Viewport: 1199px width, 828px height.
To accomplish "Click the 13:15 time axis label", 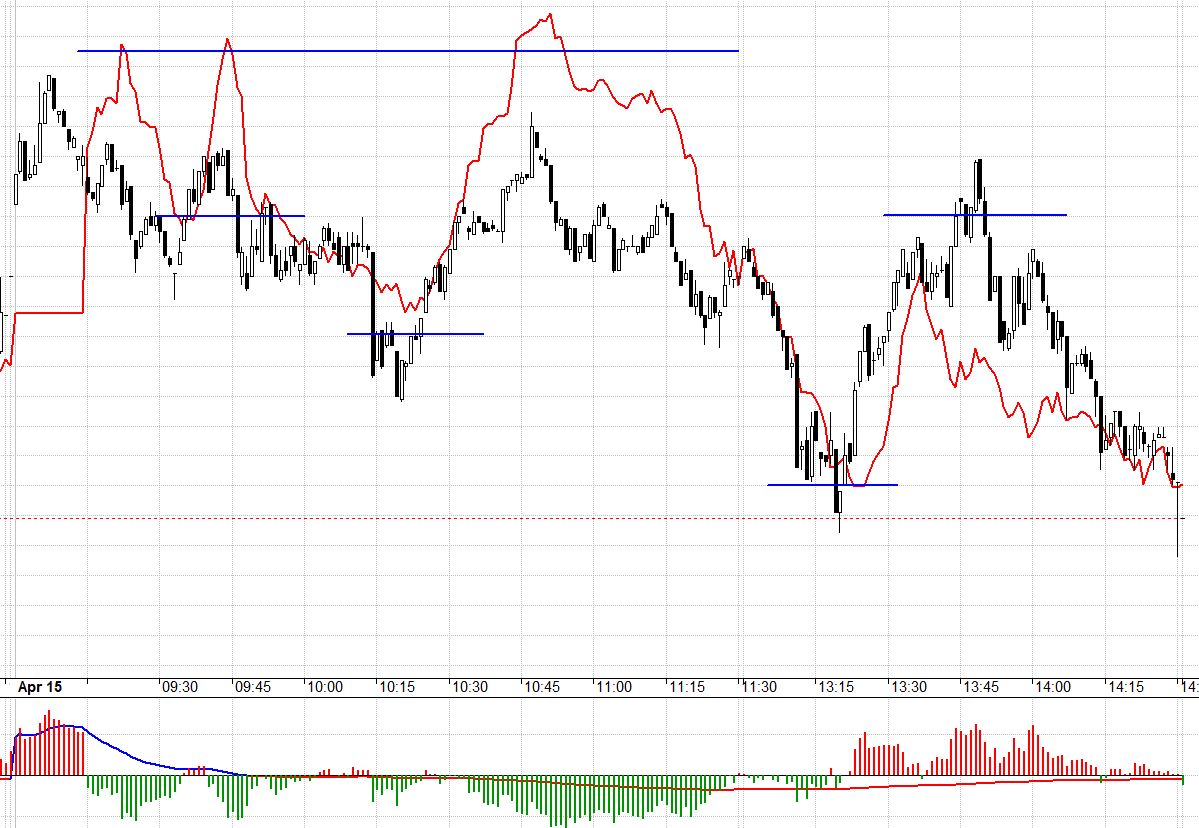I will pos(835,687).
